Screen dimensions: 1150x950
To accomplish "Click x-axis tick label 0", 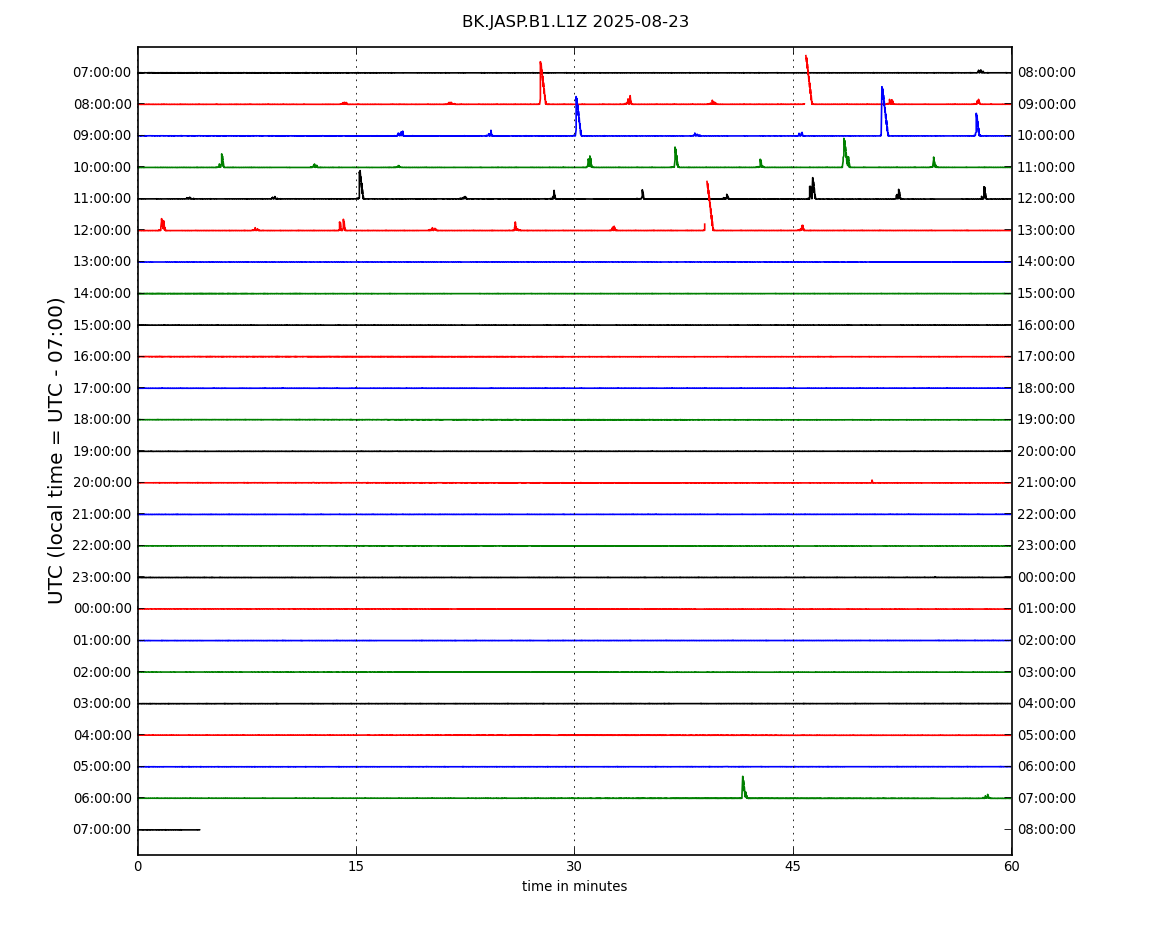I will [138, 866].
